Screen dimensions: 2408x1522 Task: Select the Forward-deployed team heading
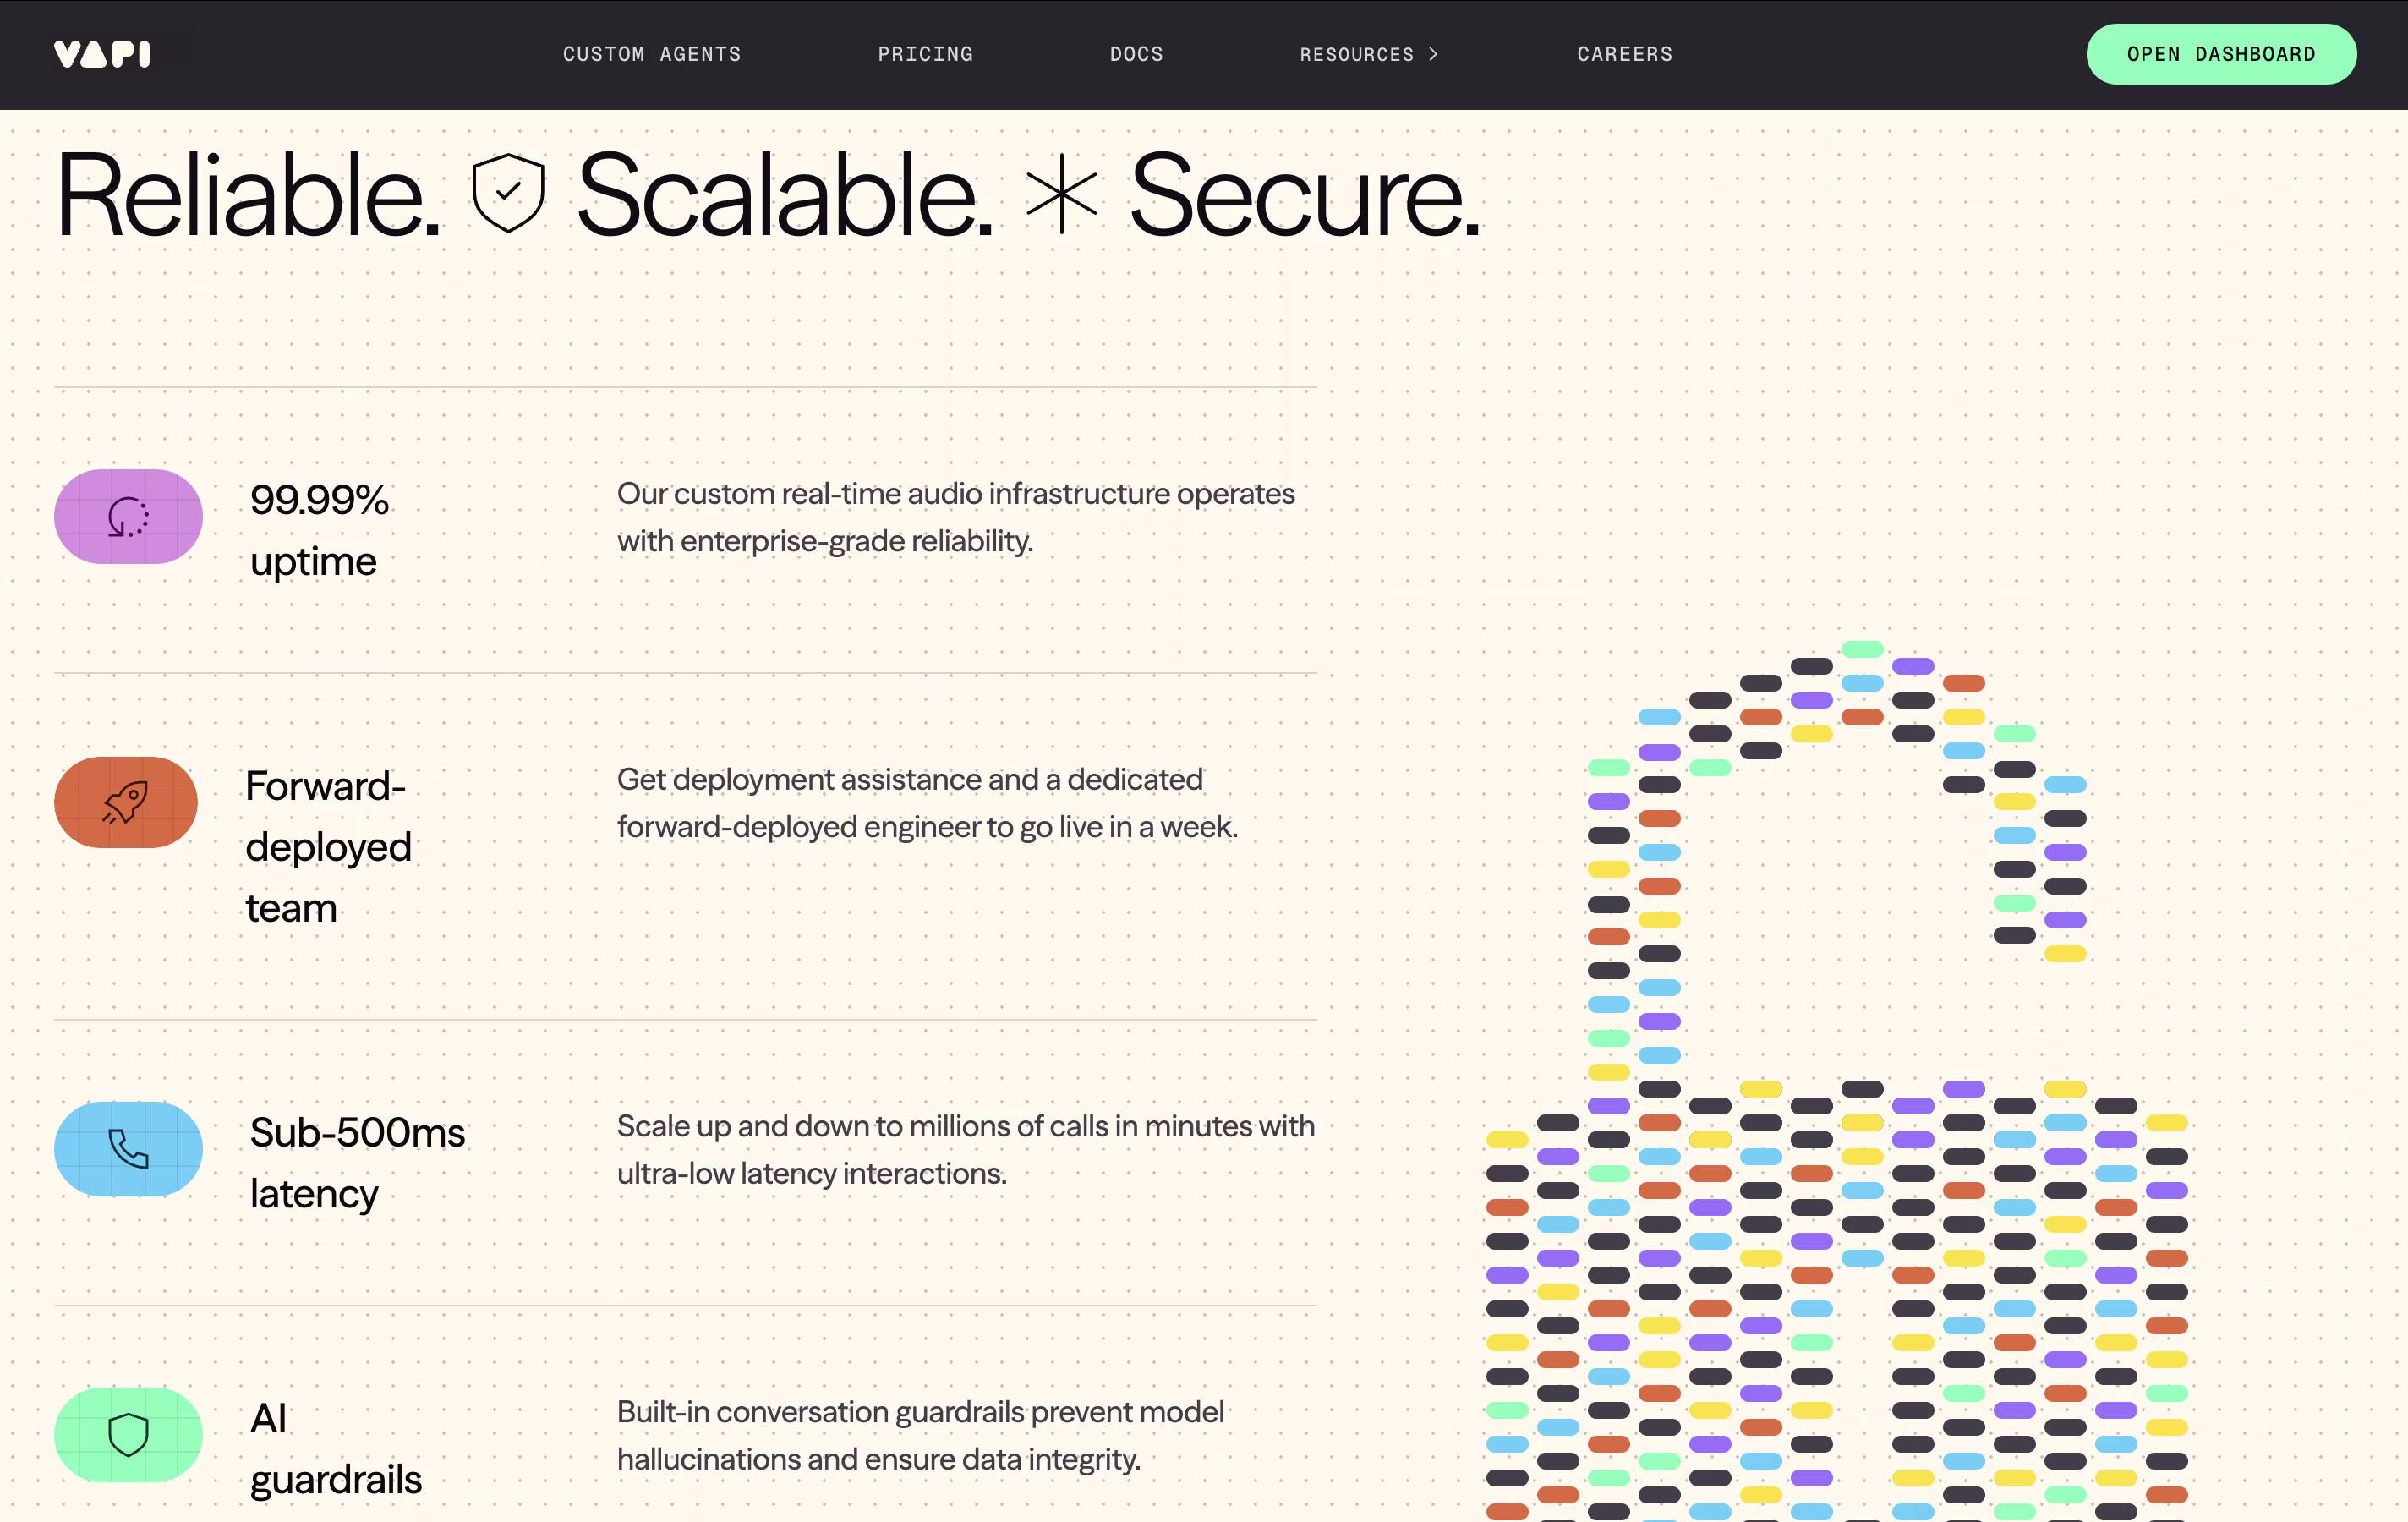[328, 847]
